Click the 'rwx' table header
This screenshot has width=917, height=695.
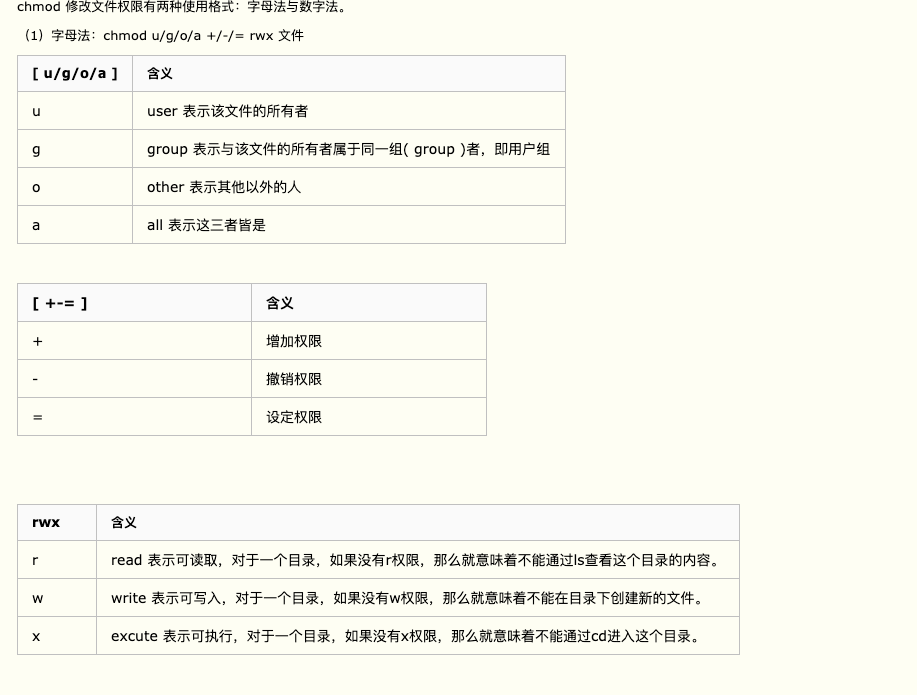(x=57, y=522)
